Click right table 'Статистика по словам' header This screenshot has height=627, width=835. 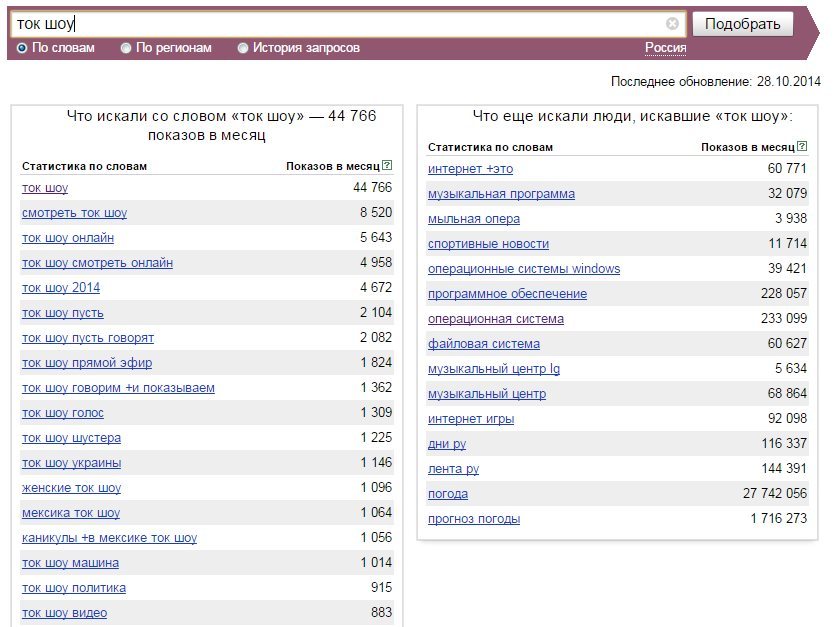click(490, 148)
